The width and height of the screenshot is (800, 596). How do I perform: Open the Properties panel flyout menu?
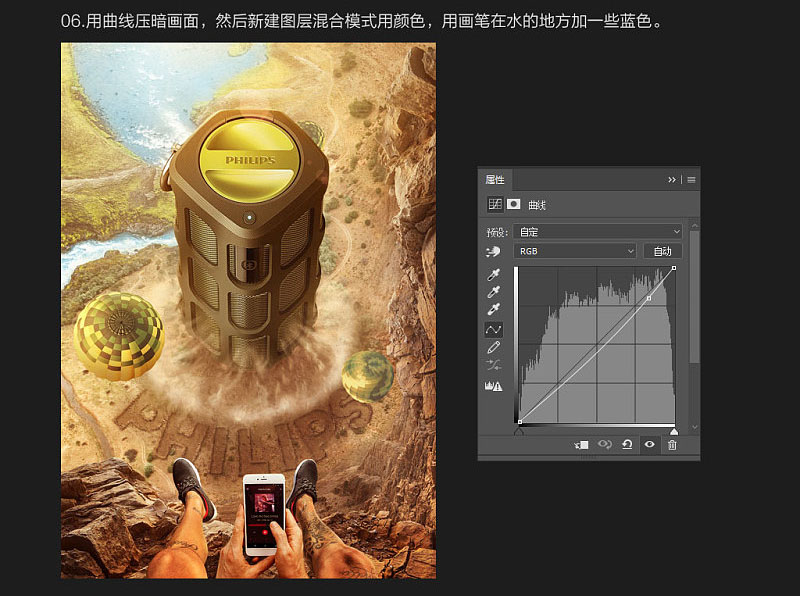pos(691,180)
